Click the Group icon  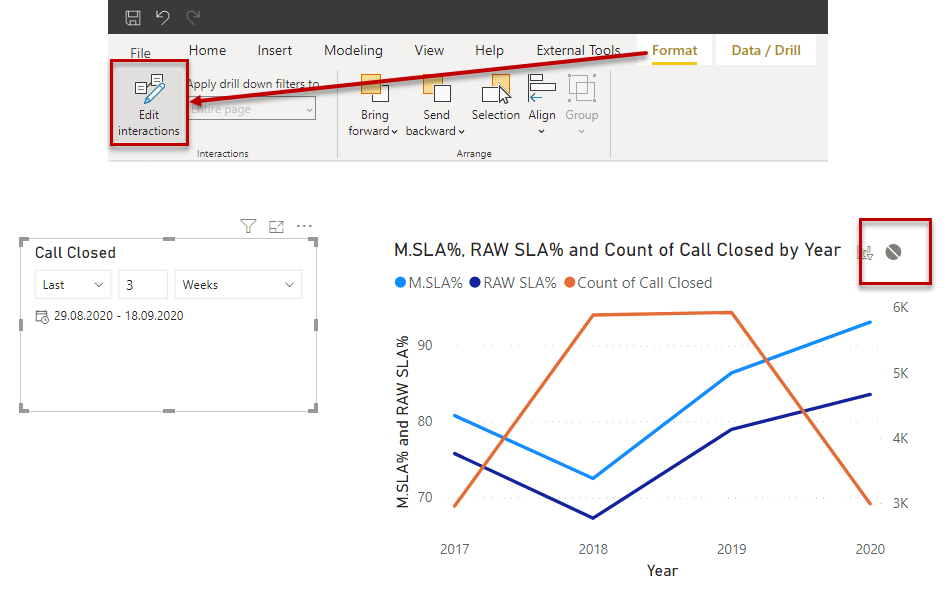point(582,88)
